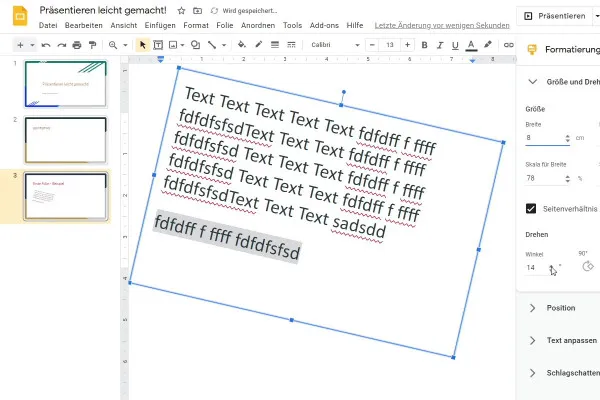Expand the Schlagschatten section

click(532, 373)
